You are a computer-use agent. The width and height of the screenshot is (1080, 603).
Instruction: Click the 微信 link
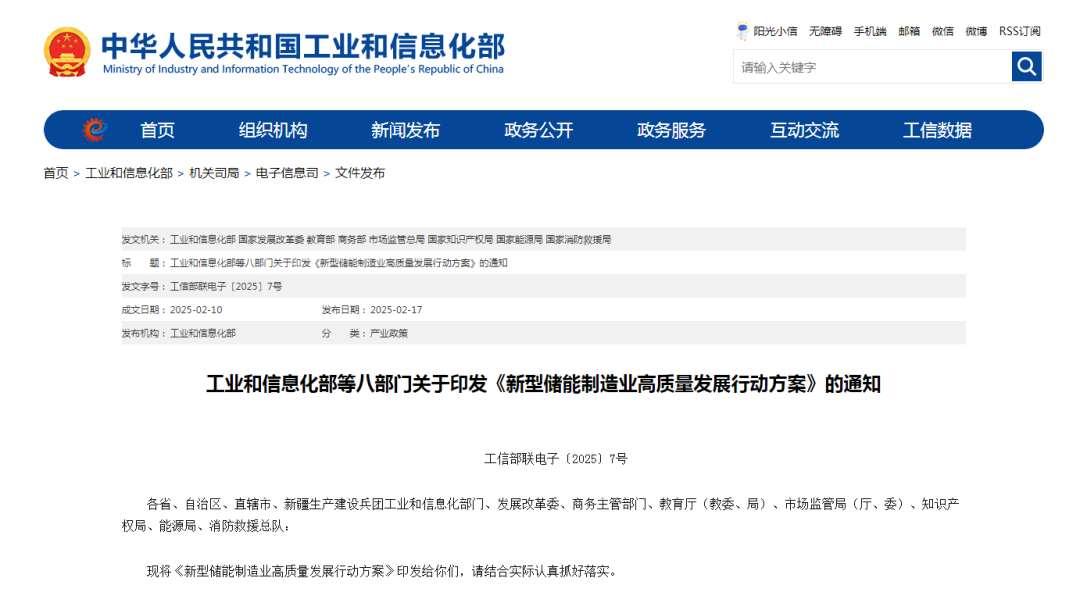pos(943,31)
